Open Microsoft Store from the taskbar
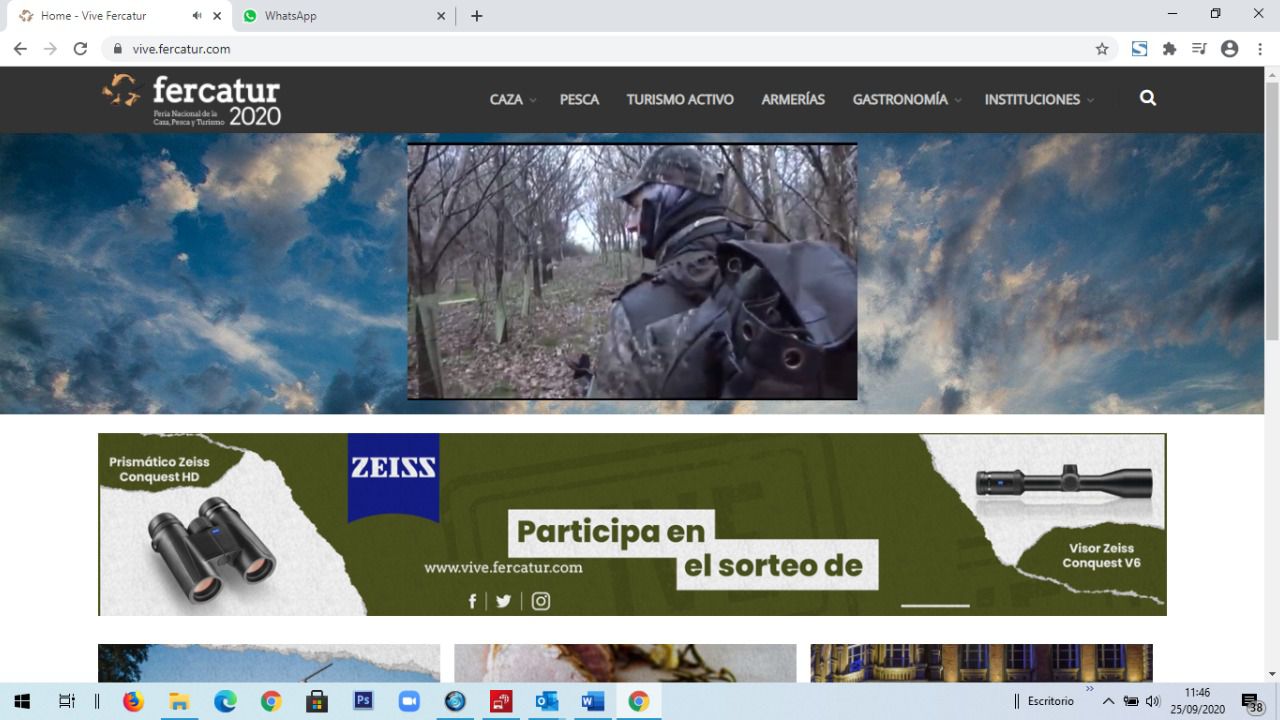 coord(317,701)
